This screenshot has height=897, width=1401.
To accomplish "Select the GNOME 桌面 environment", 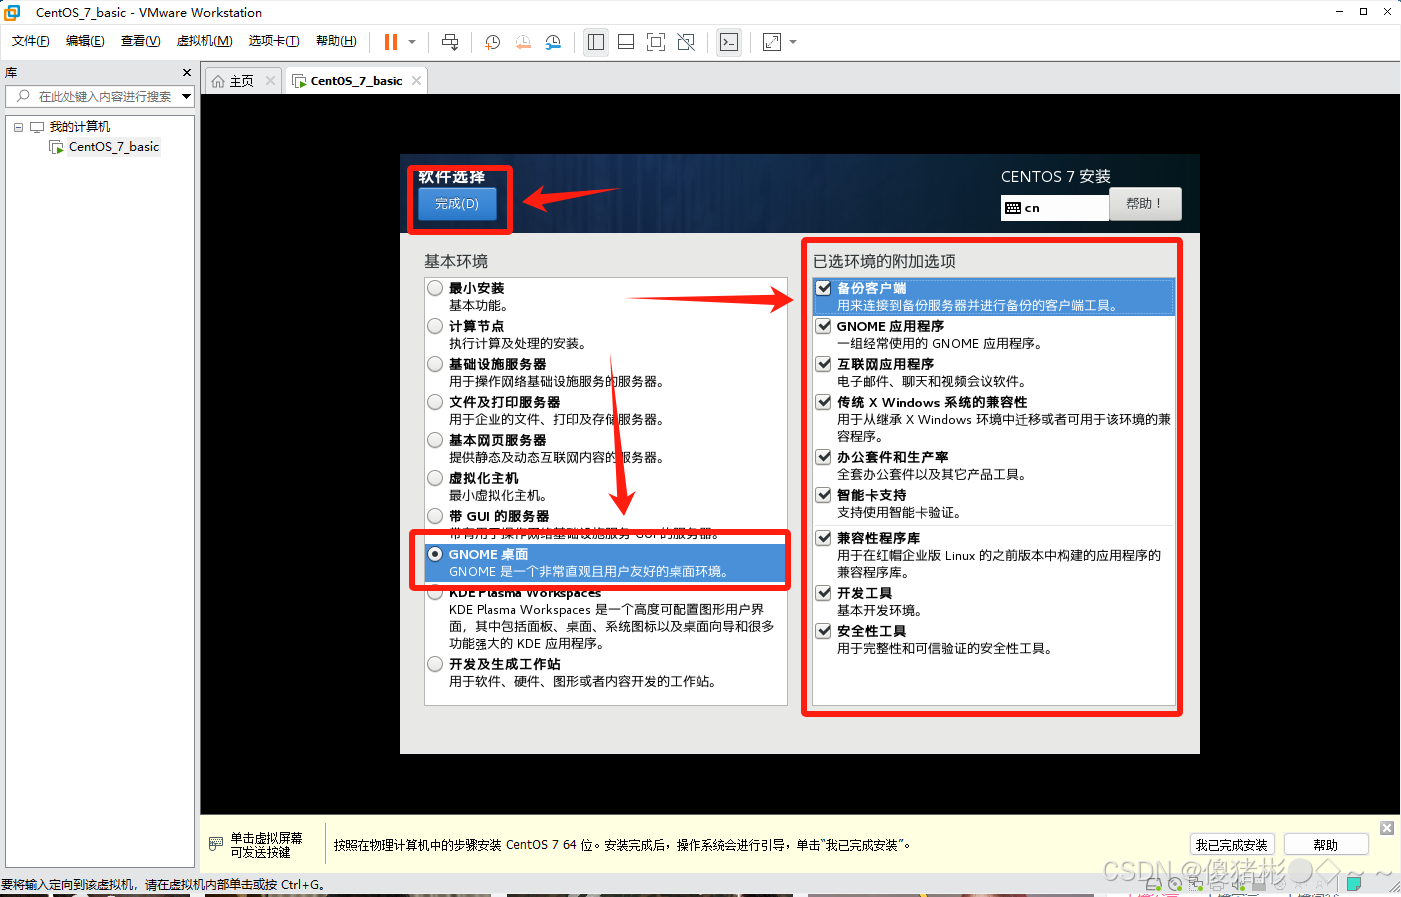I will [435, 554].
